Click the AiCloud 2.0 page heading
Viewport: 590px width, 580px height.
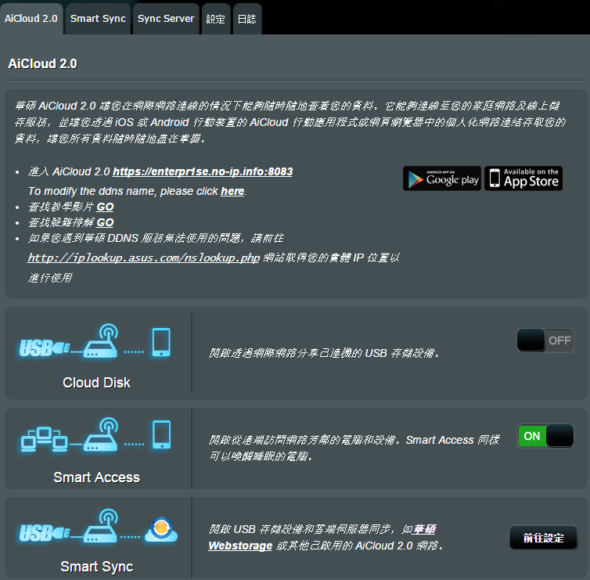click(43, 64)
